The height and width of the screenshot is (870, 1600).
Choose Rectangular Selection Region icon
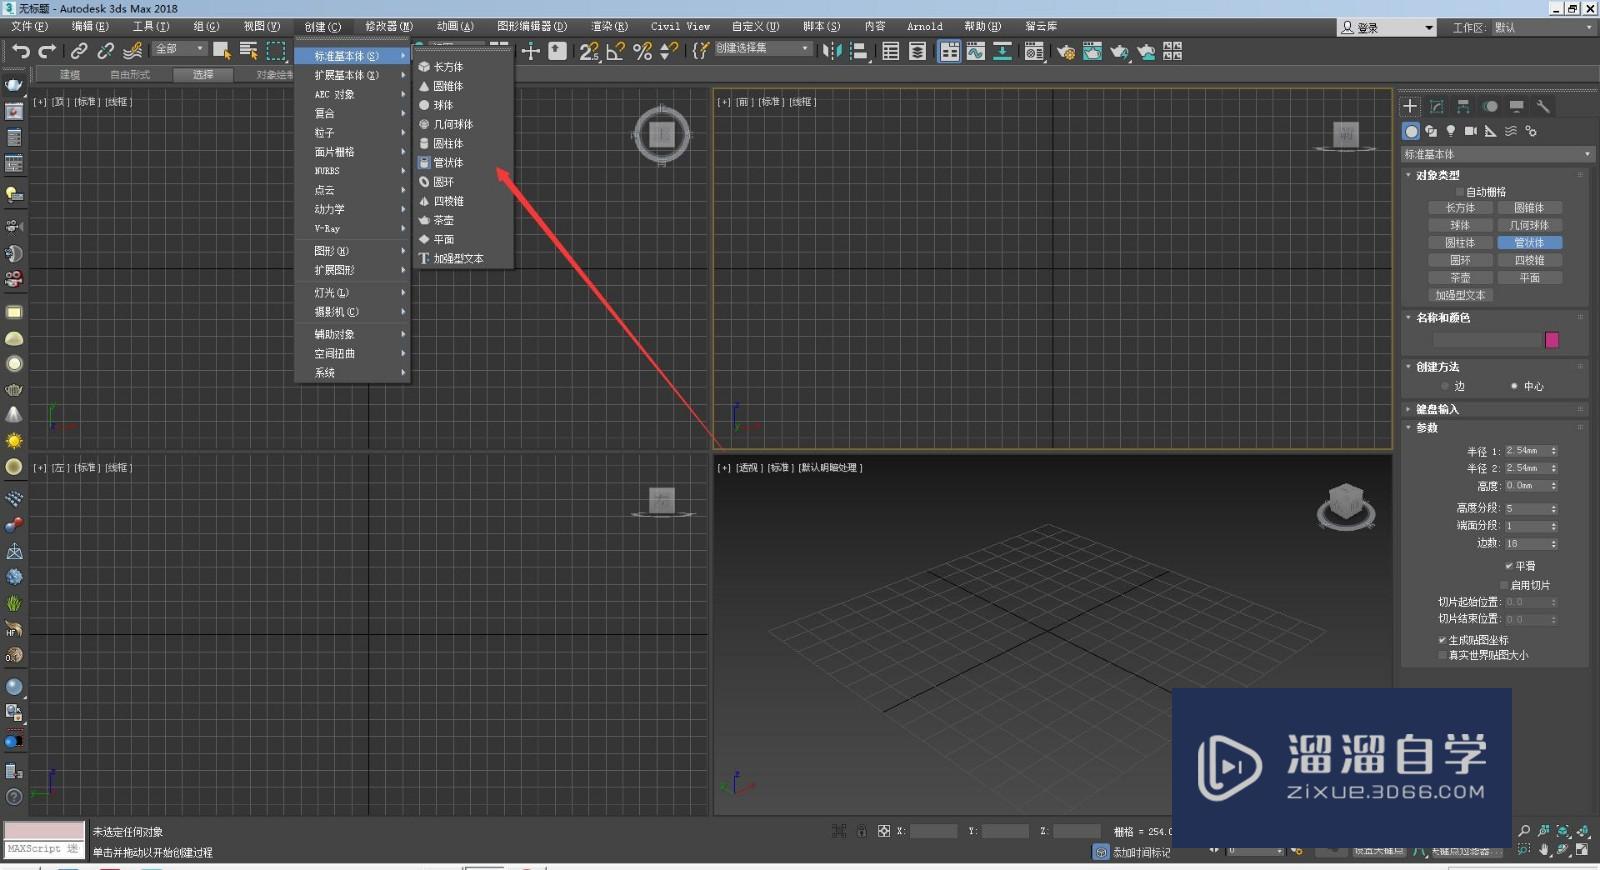276,51
